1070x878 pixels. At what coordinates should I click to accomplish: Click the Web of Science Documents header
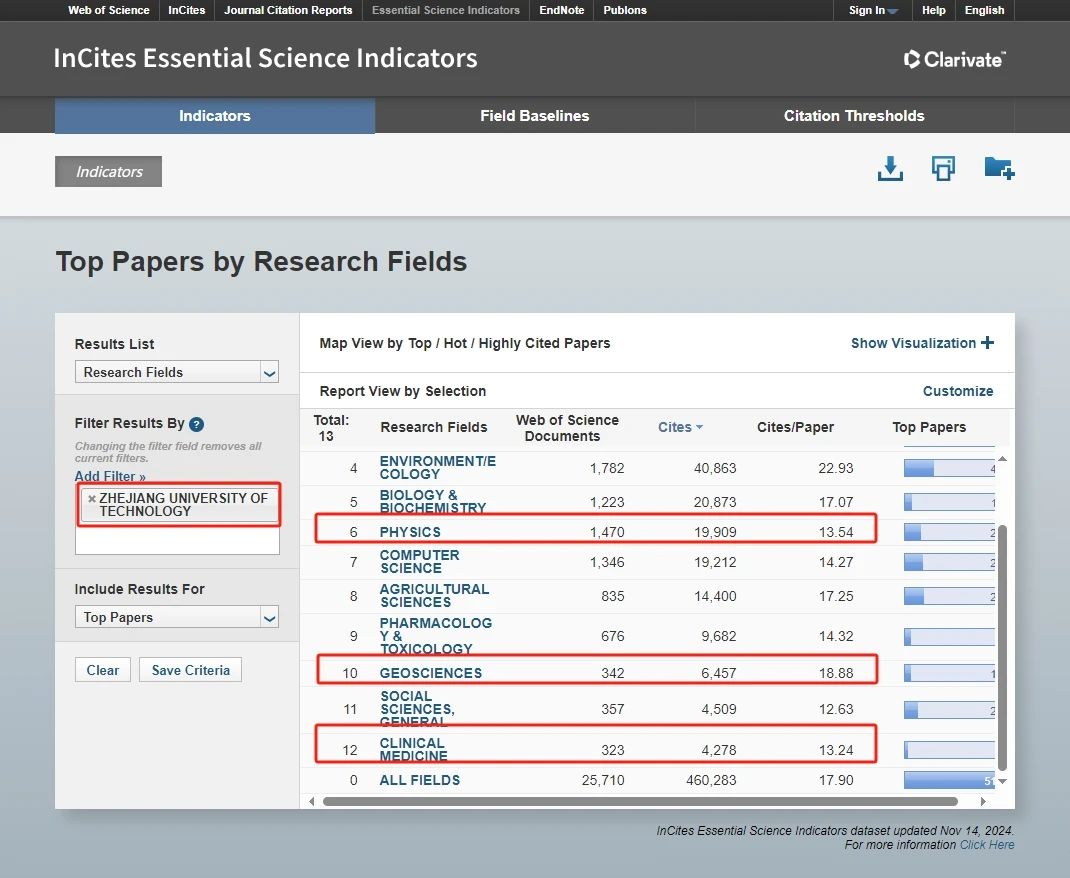click(x=566, y=428)
